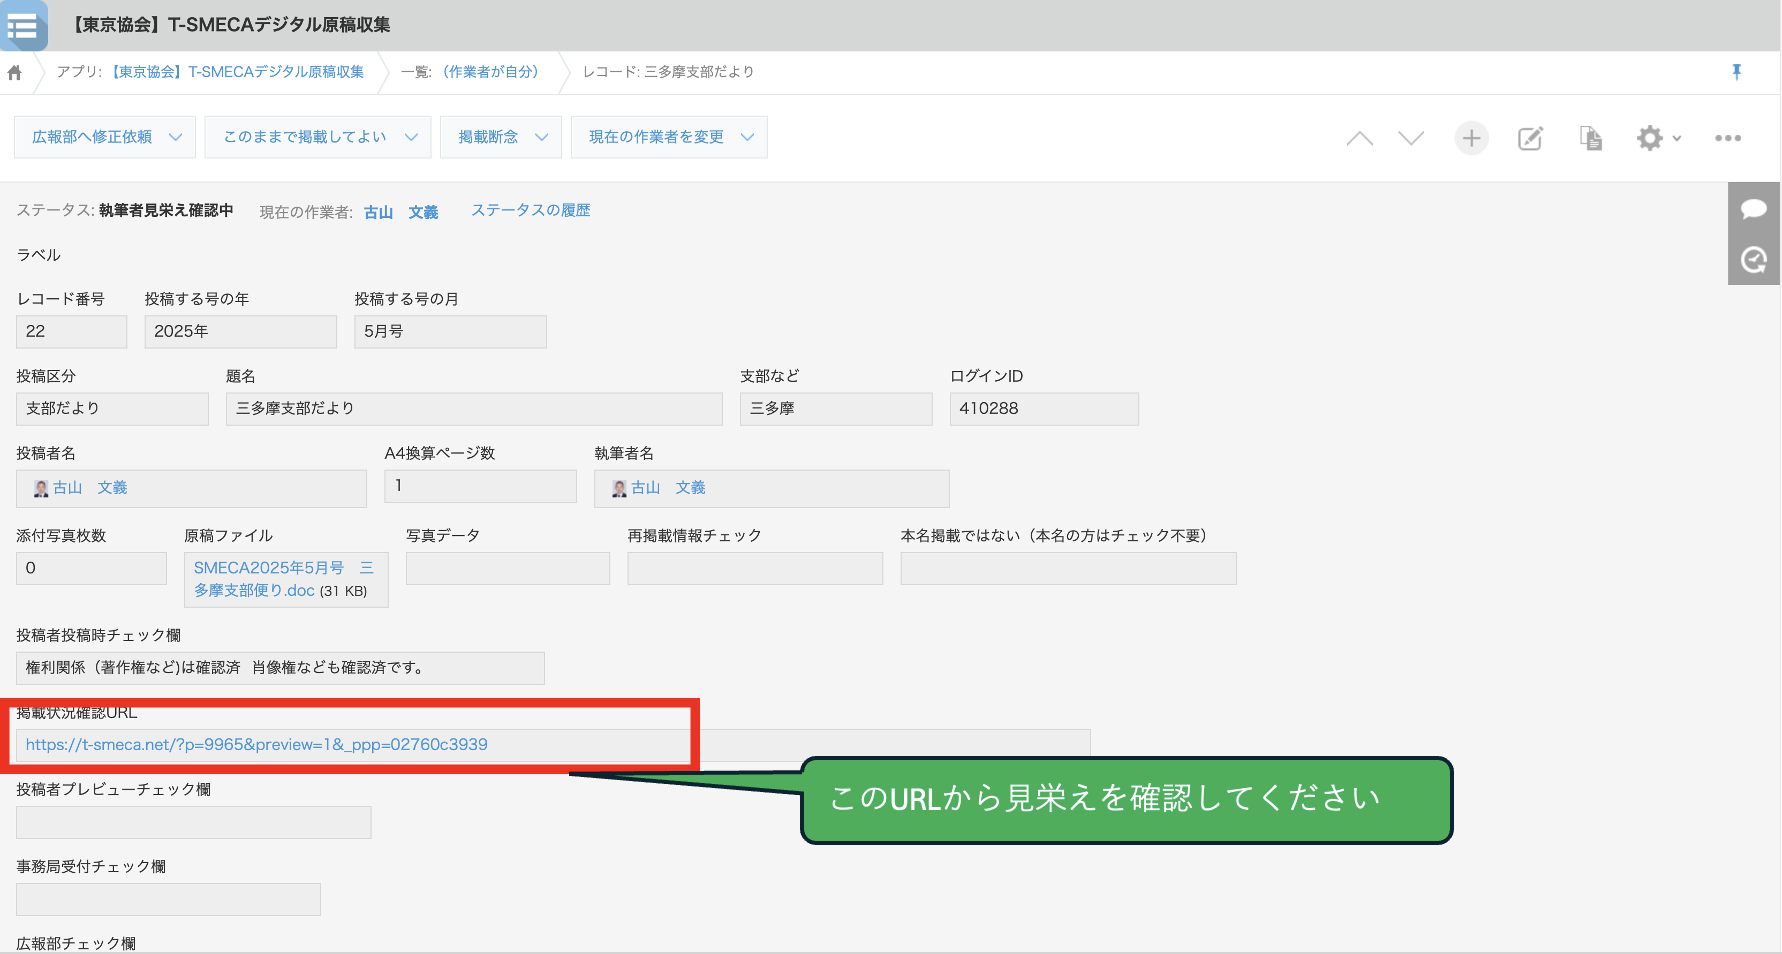Click the 権利関係 check text field
This screenshot has width=1782, height=954.
pyautogui.click(x=280, y=668)
